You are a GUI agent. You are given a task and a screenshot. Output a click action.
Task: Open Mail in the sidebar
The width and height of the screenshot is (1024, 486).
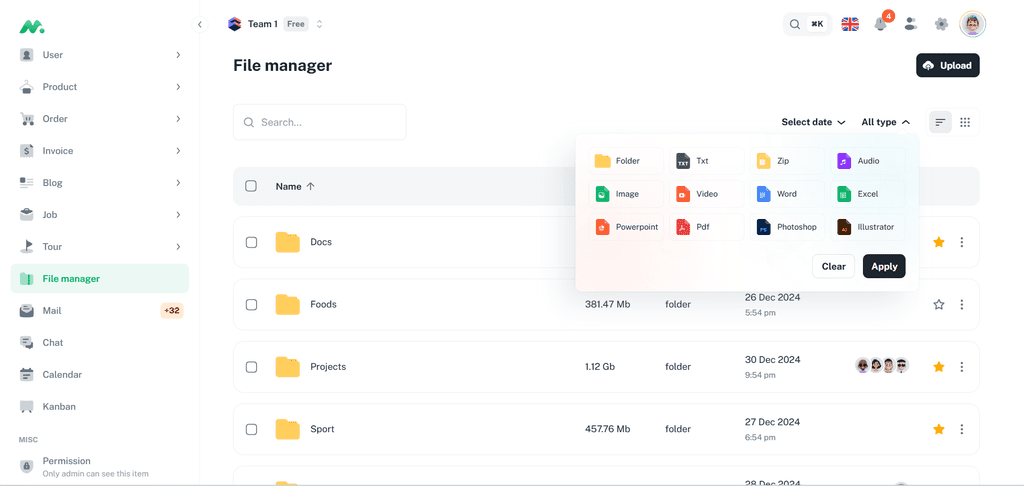pos(100,311)
